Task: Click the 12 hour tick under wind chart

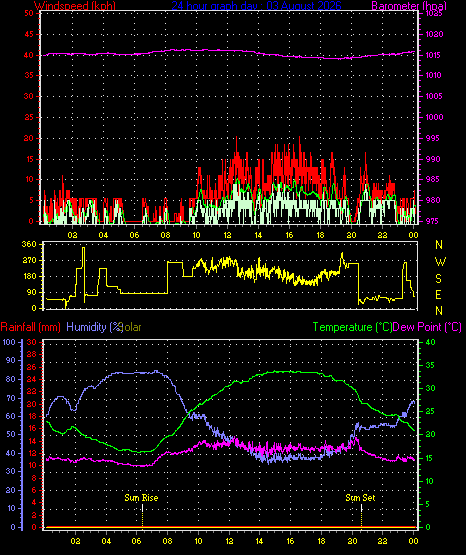Action: click(x=227, y=235)
